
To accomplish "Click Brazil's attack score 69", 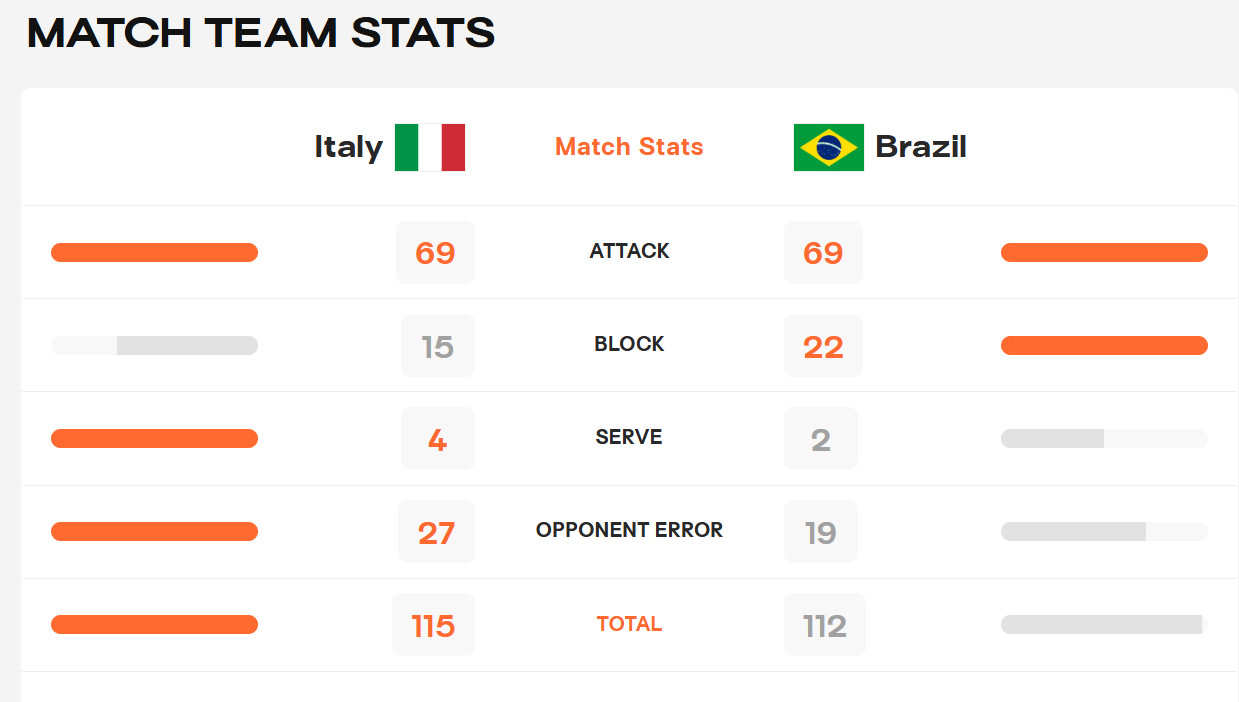I will (823, 252).
